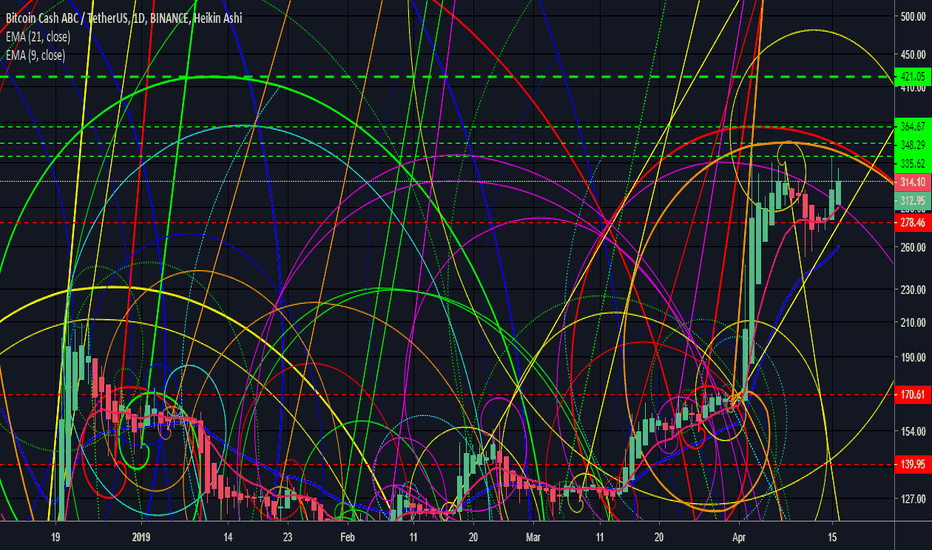Click the 348.29 green price label
This screenshot has width=932, height=550.
pos(912,145)
